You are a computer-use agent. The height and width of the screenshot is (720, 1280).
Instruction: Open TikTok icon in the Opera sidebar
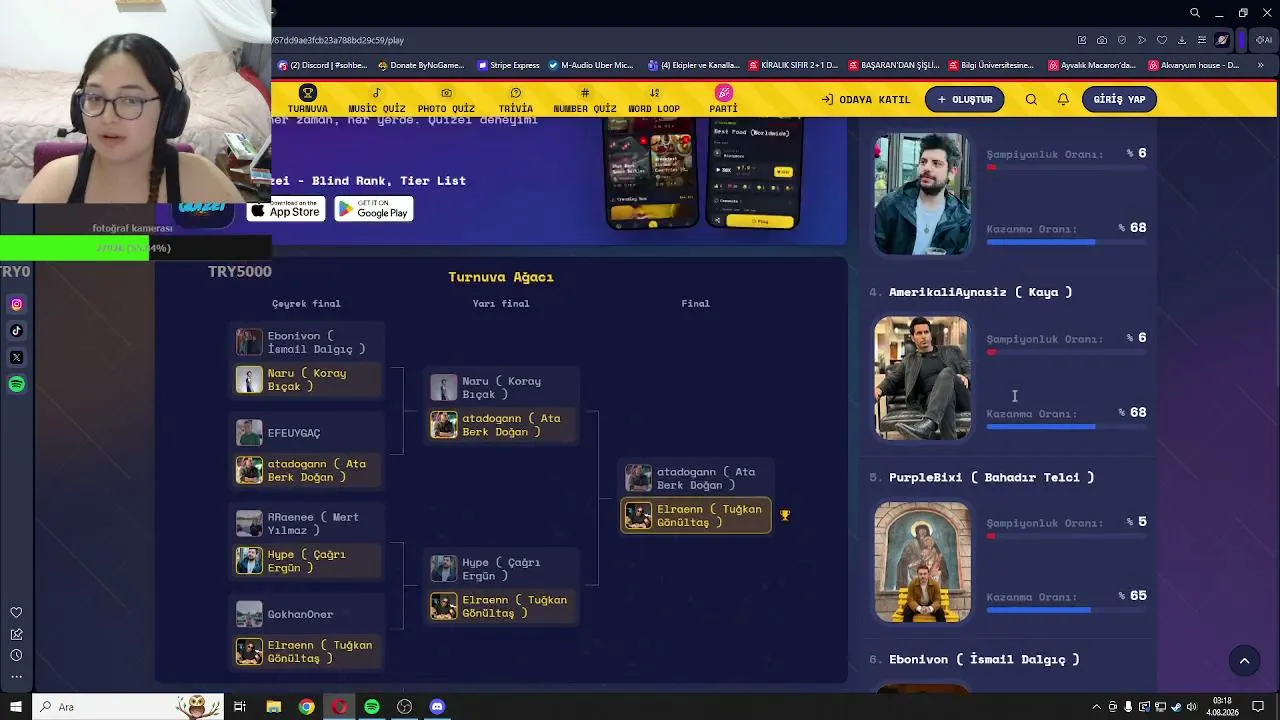(16, 331)
